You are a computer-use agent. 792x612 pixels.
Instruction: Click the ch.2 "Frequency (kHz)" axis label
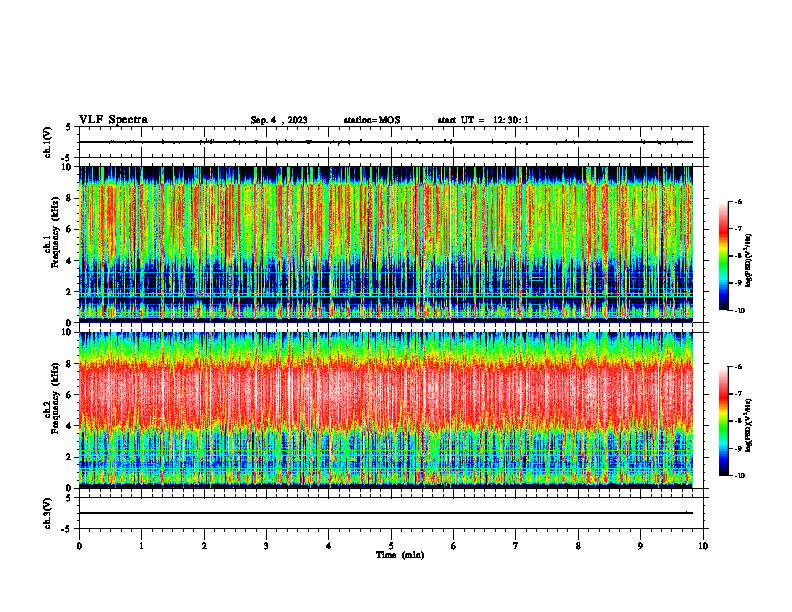pos(55,398)
